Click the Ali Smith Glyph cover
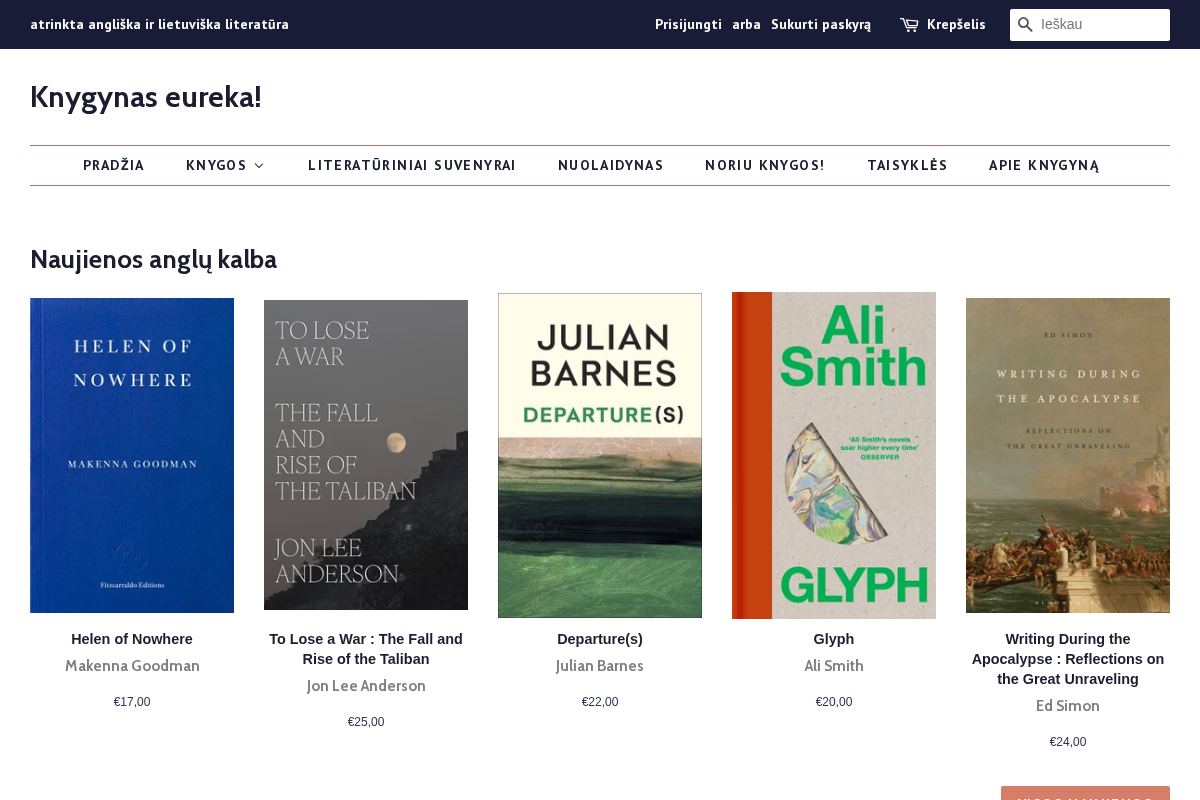Image resolution: width=1200 pixels, height=800 pixels. click(x=834, y=455)
